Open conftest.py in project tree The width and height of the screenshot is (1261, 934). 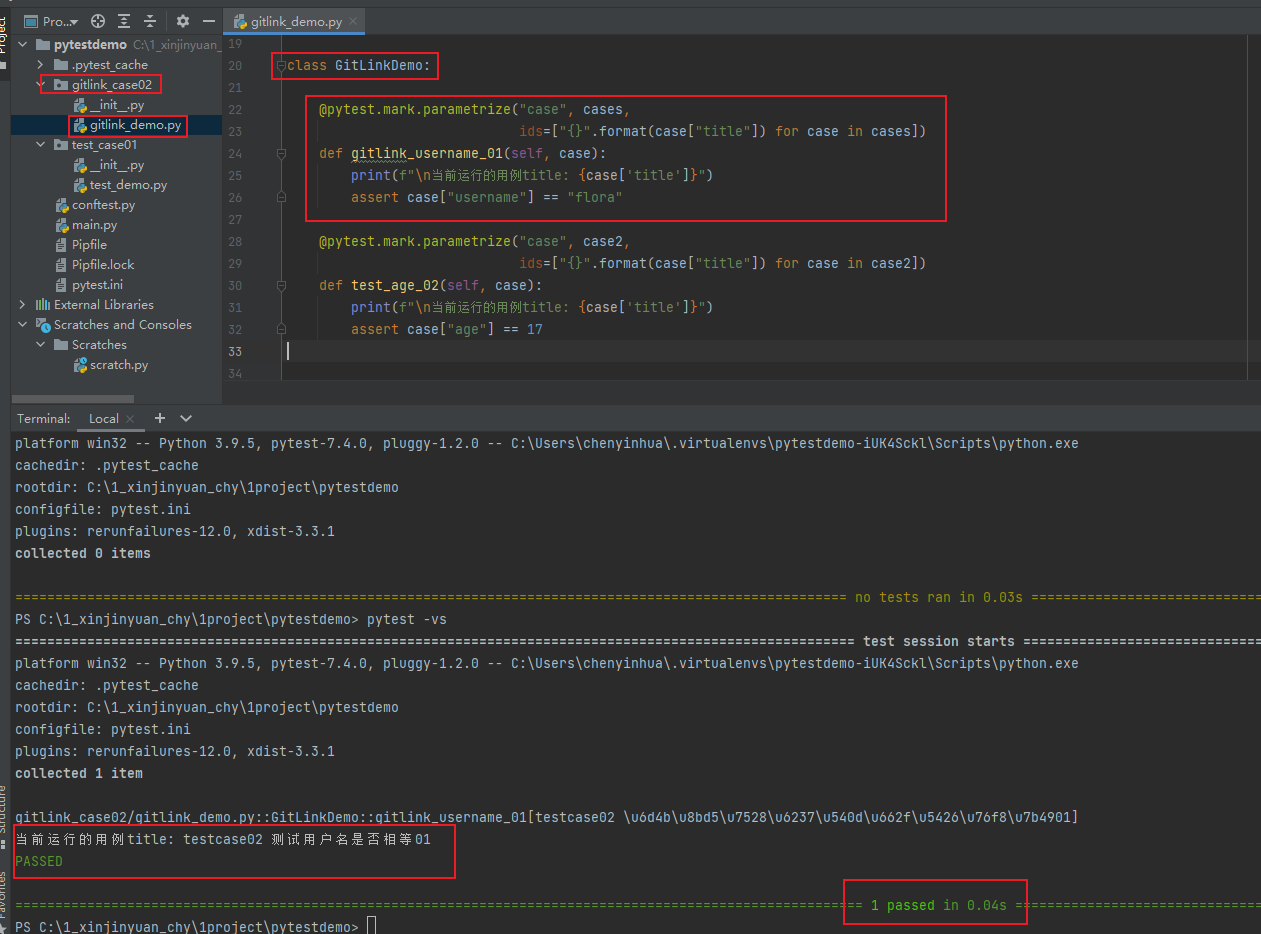103,205
